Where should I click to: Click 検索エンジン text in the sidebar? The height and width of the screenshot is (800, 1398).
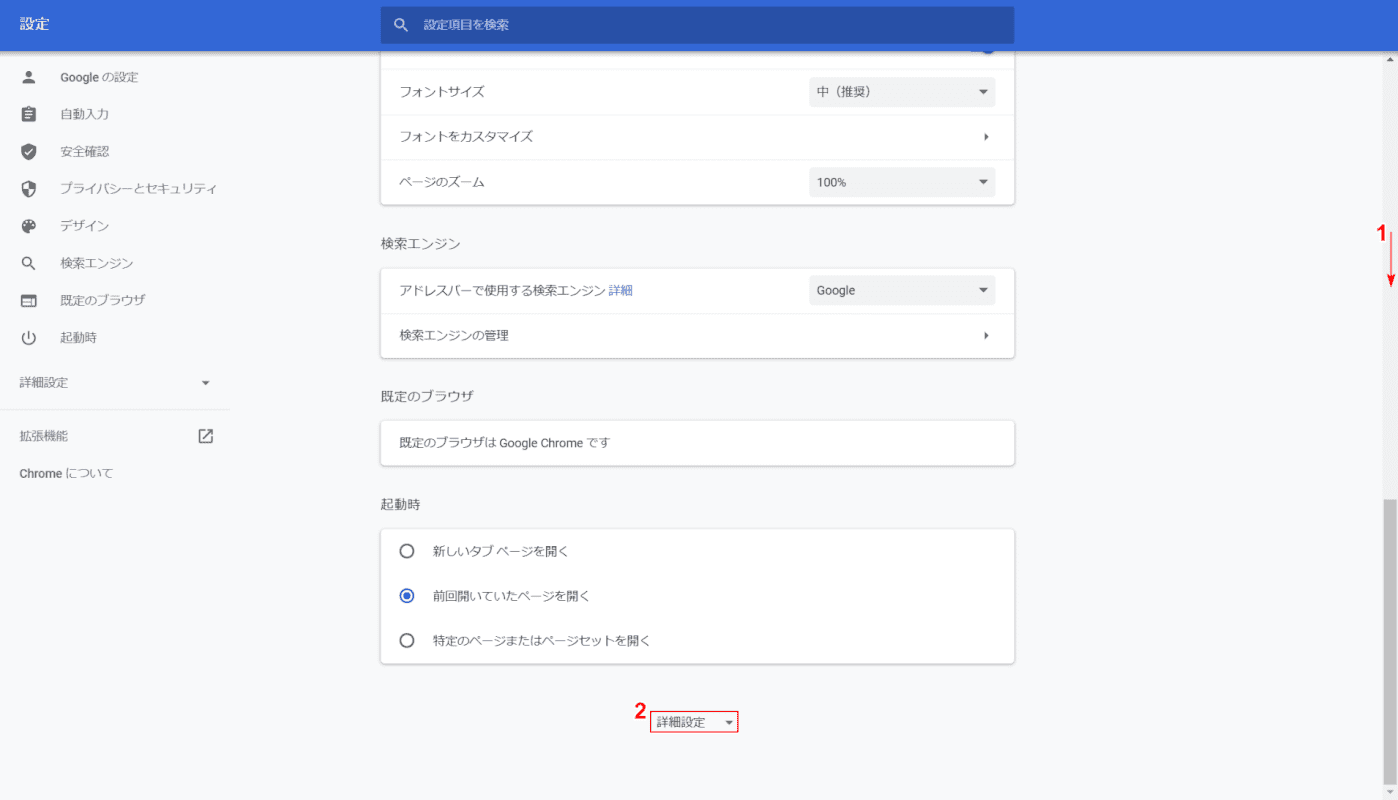[x=97, y=263]
